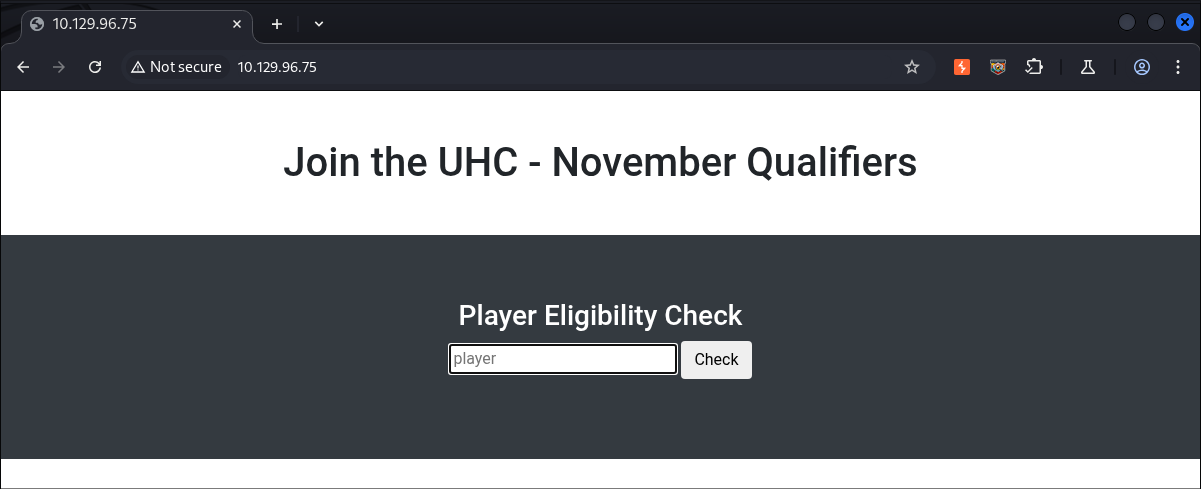Click the Player Eligibility Check heading
Image resolution: width=1201 pixels, height=489 pixels.
click(600, 316)
